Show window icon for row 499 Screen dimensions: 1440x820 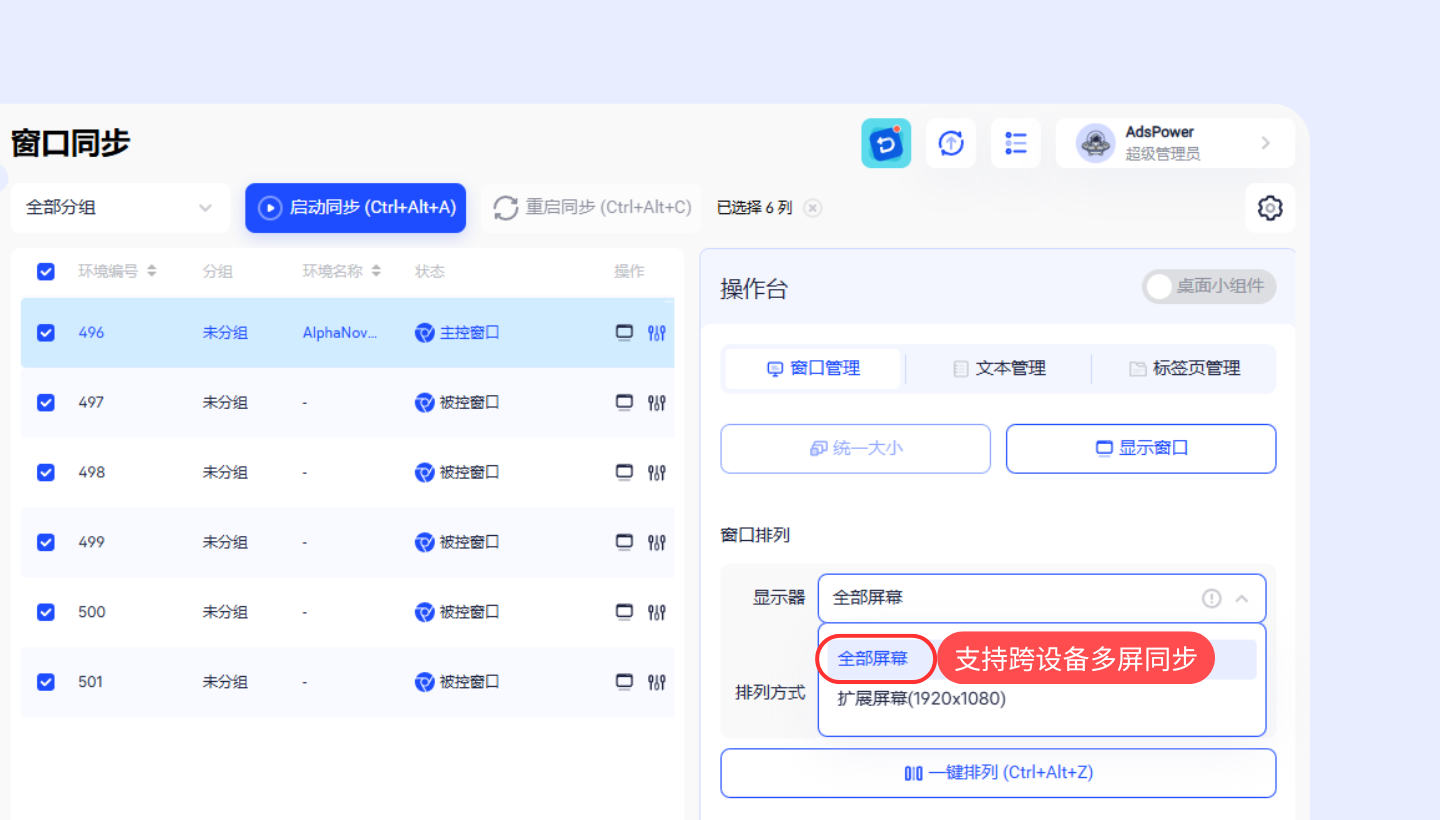coord(624,542)
